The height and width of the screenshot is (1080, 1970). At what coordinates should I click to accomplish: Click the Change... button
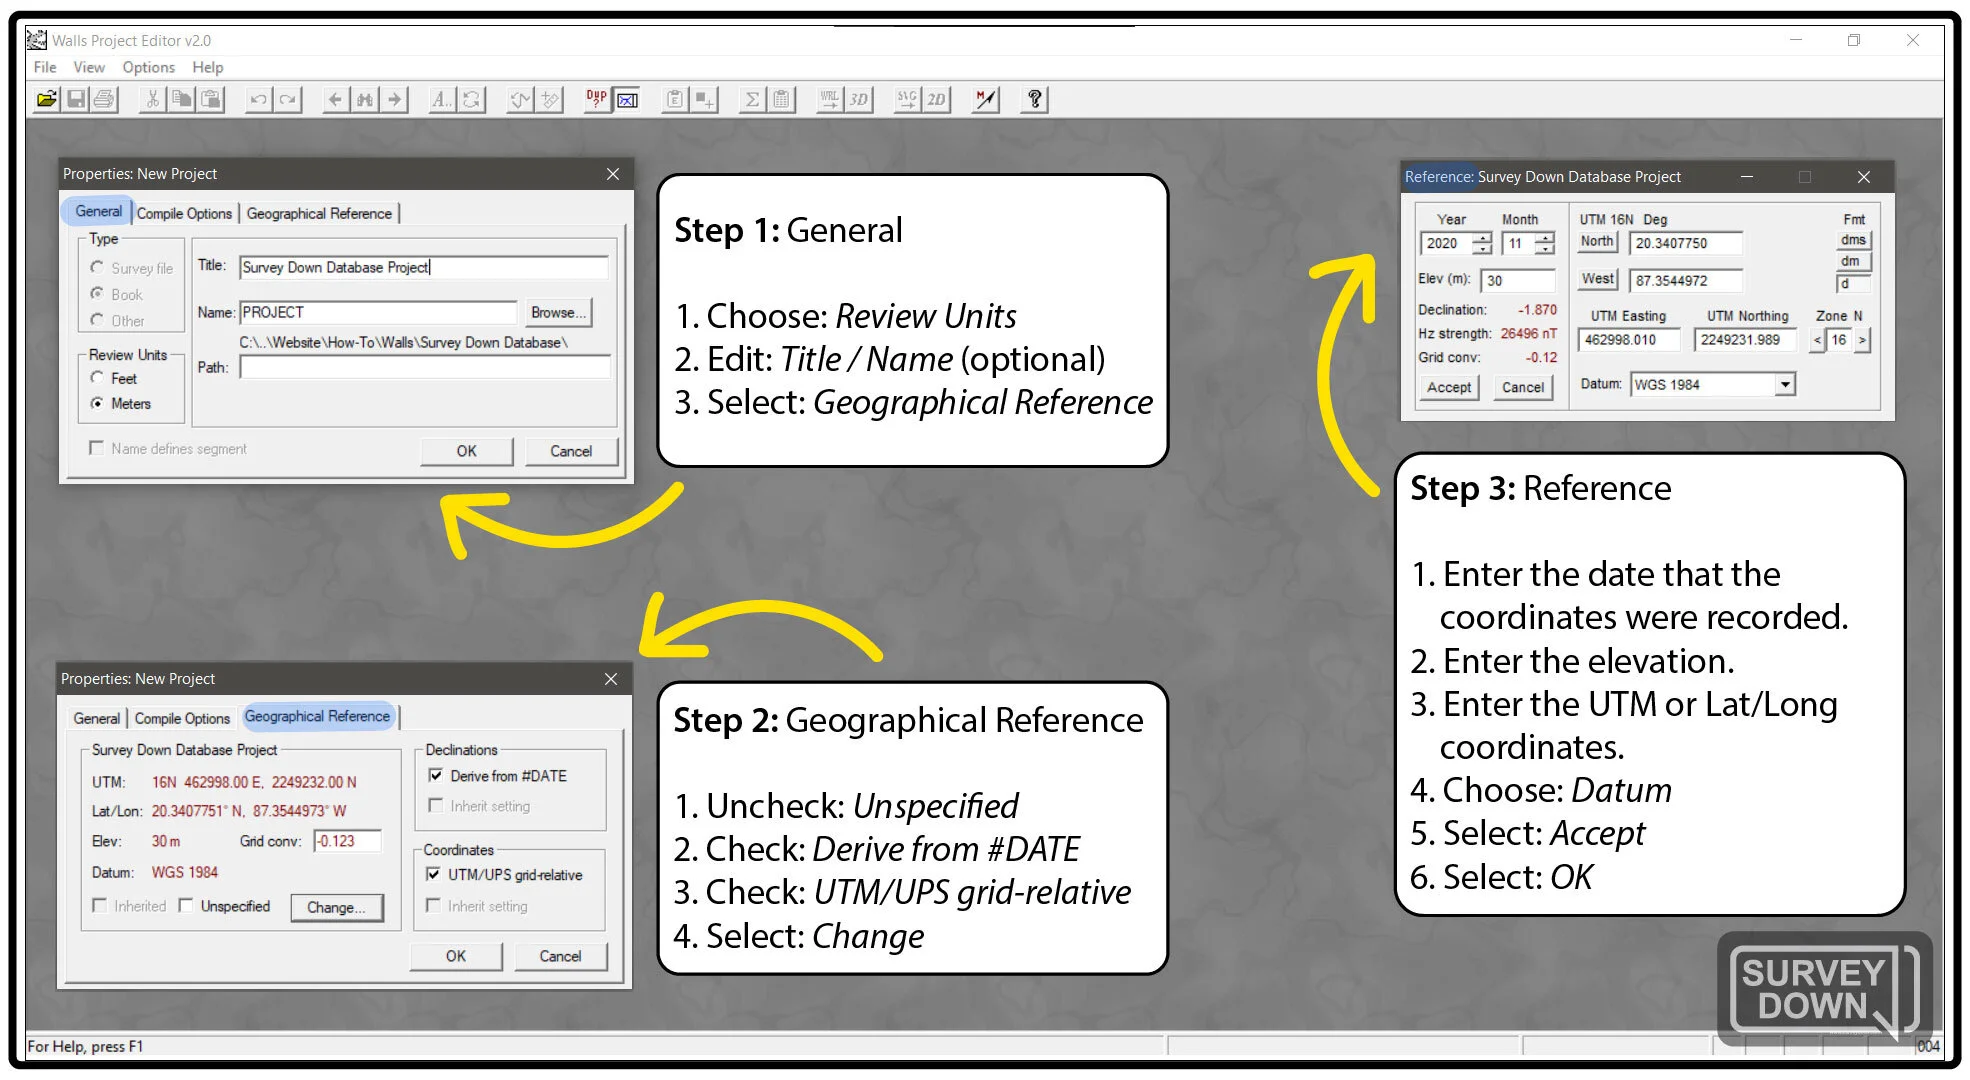(336, 907)
